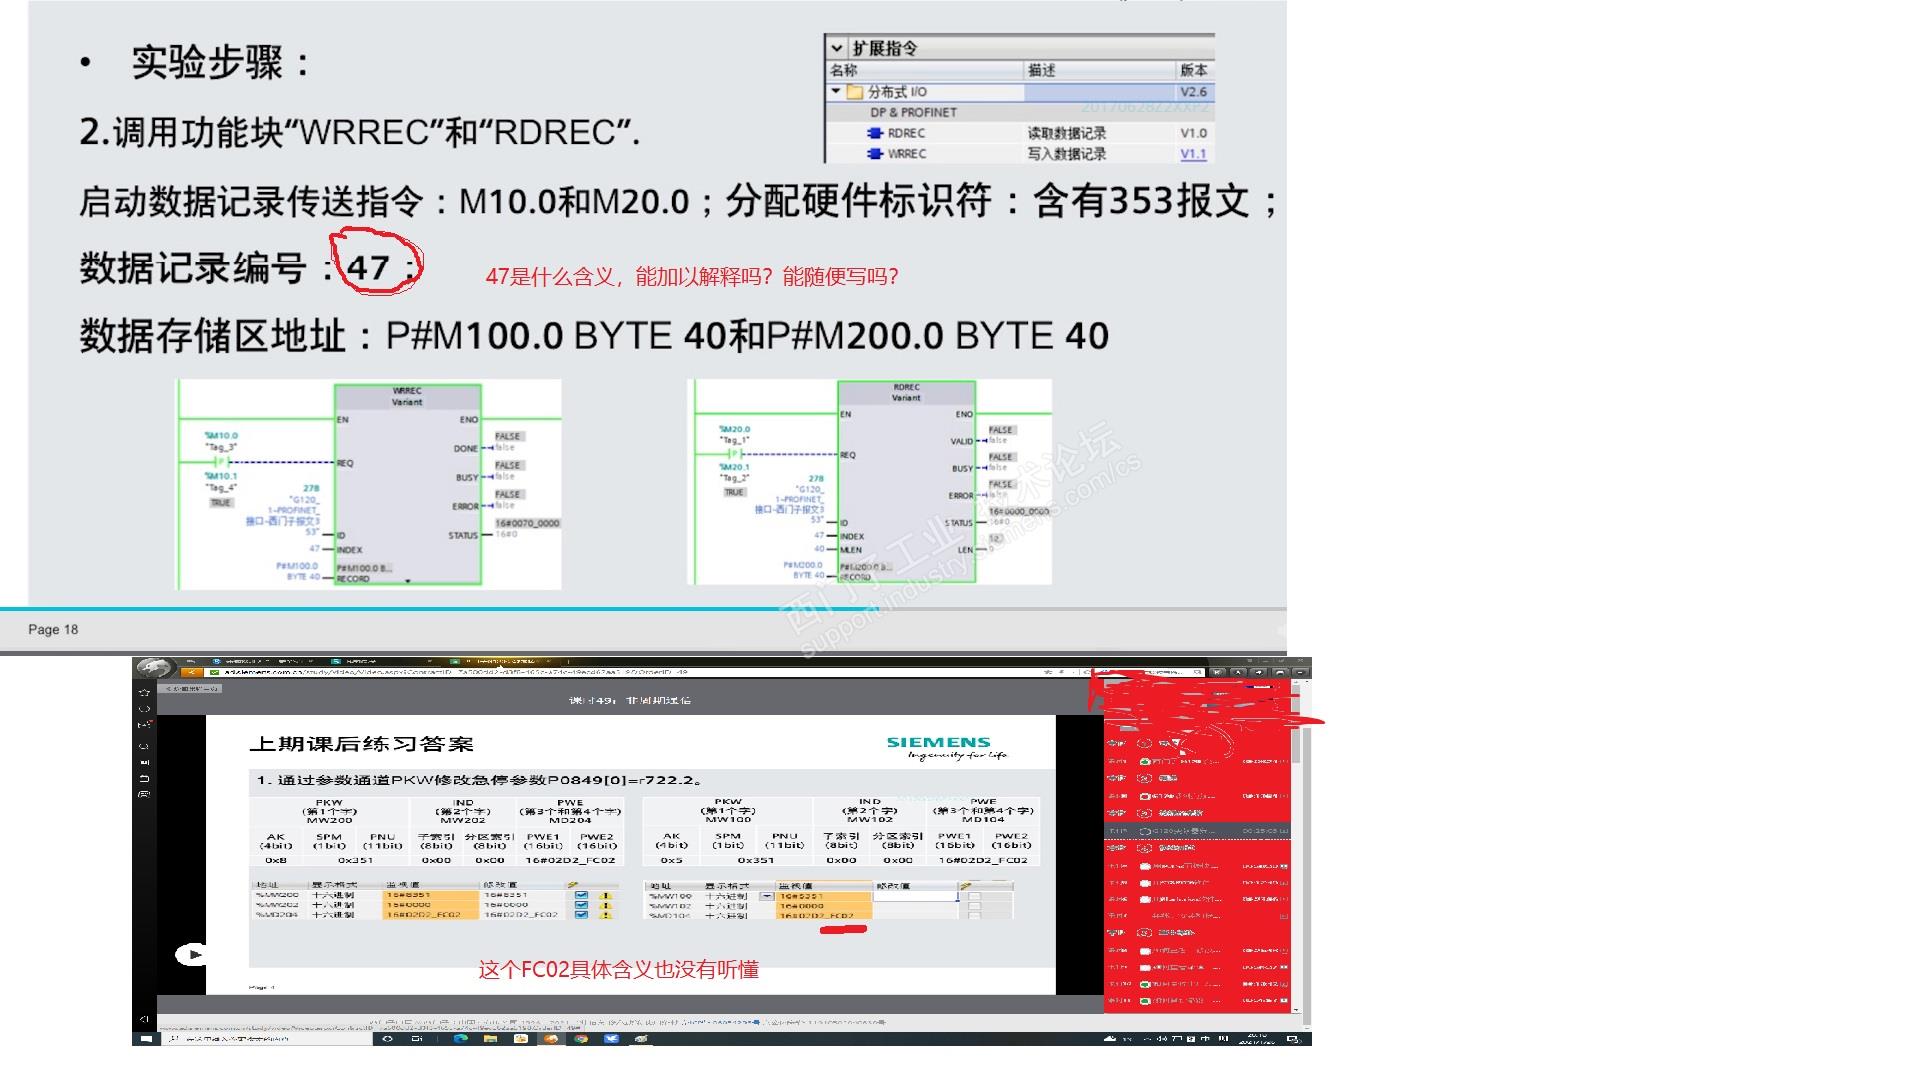Click the RDREC instruction block icon
The height and width of the screenshot is (1080, 1920).
click(875, 133)
